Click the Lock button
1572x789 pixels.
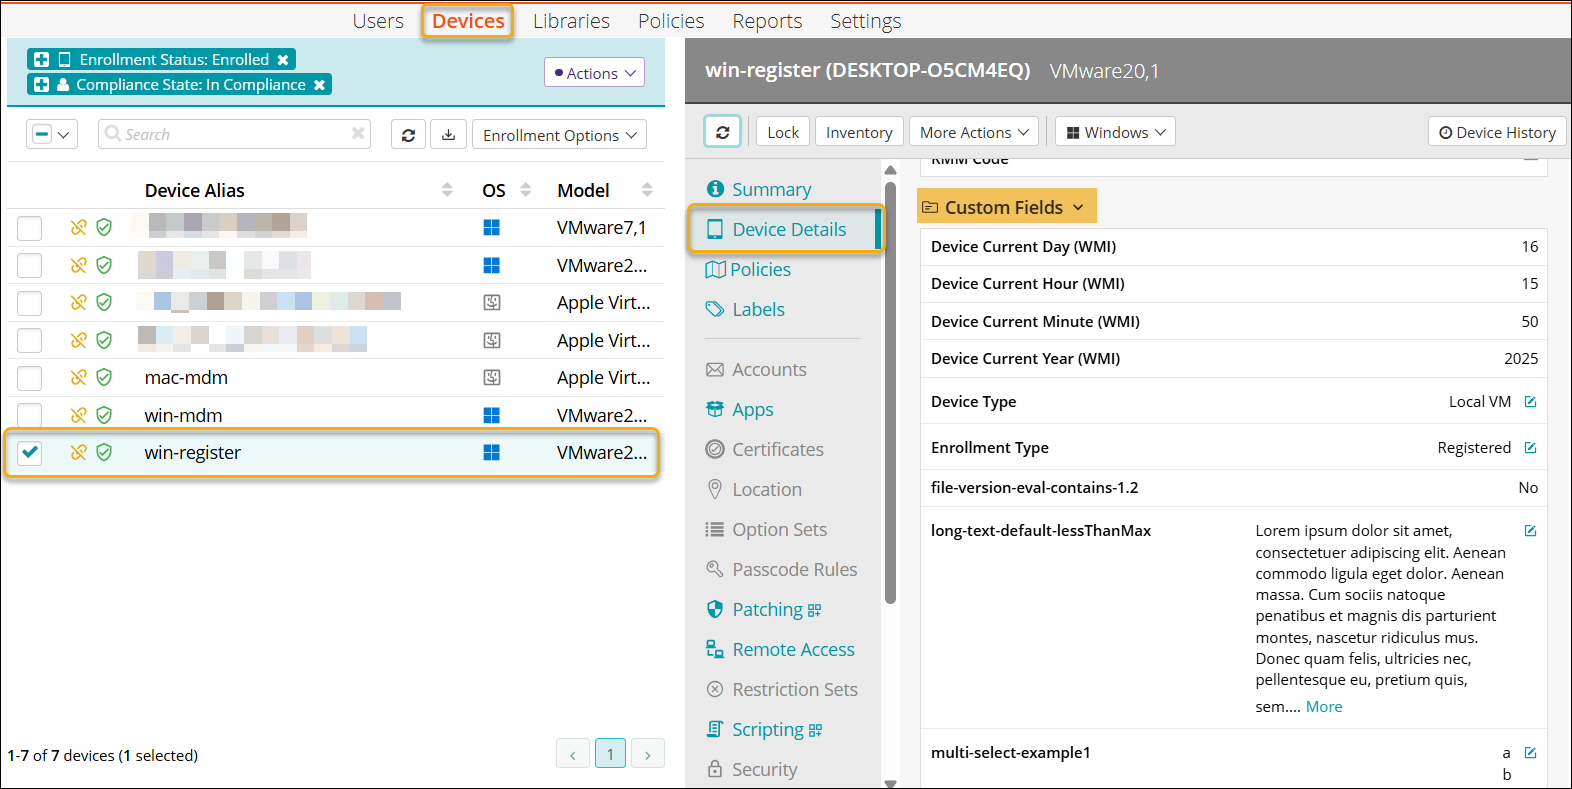pos(782,132)
